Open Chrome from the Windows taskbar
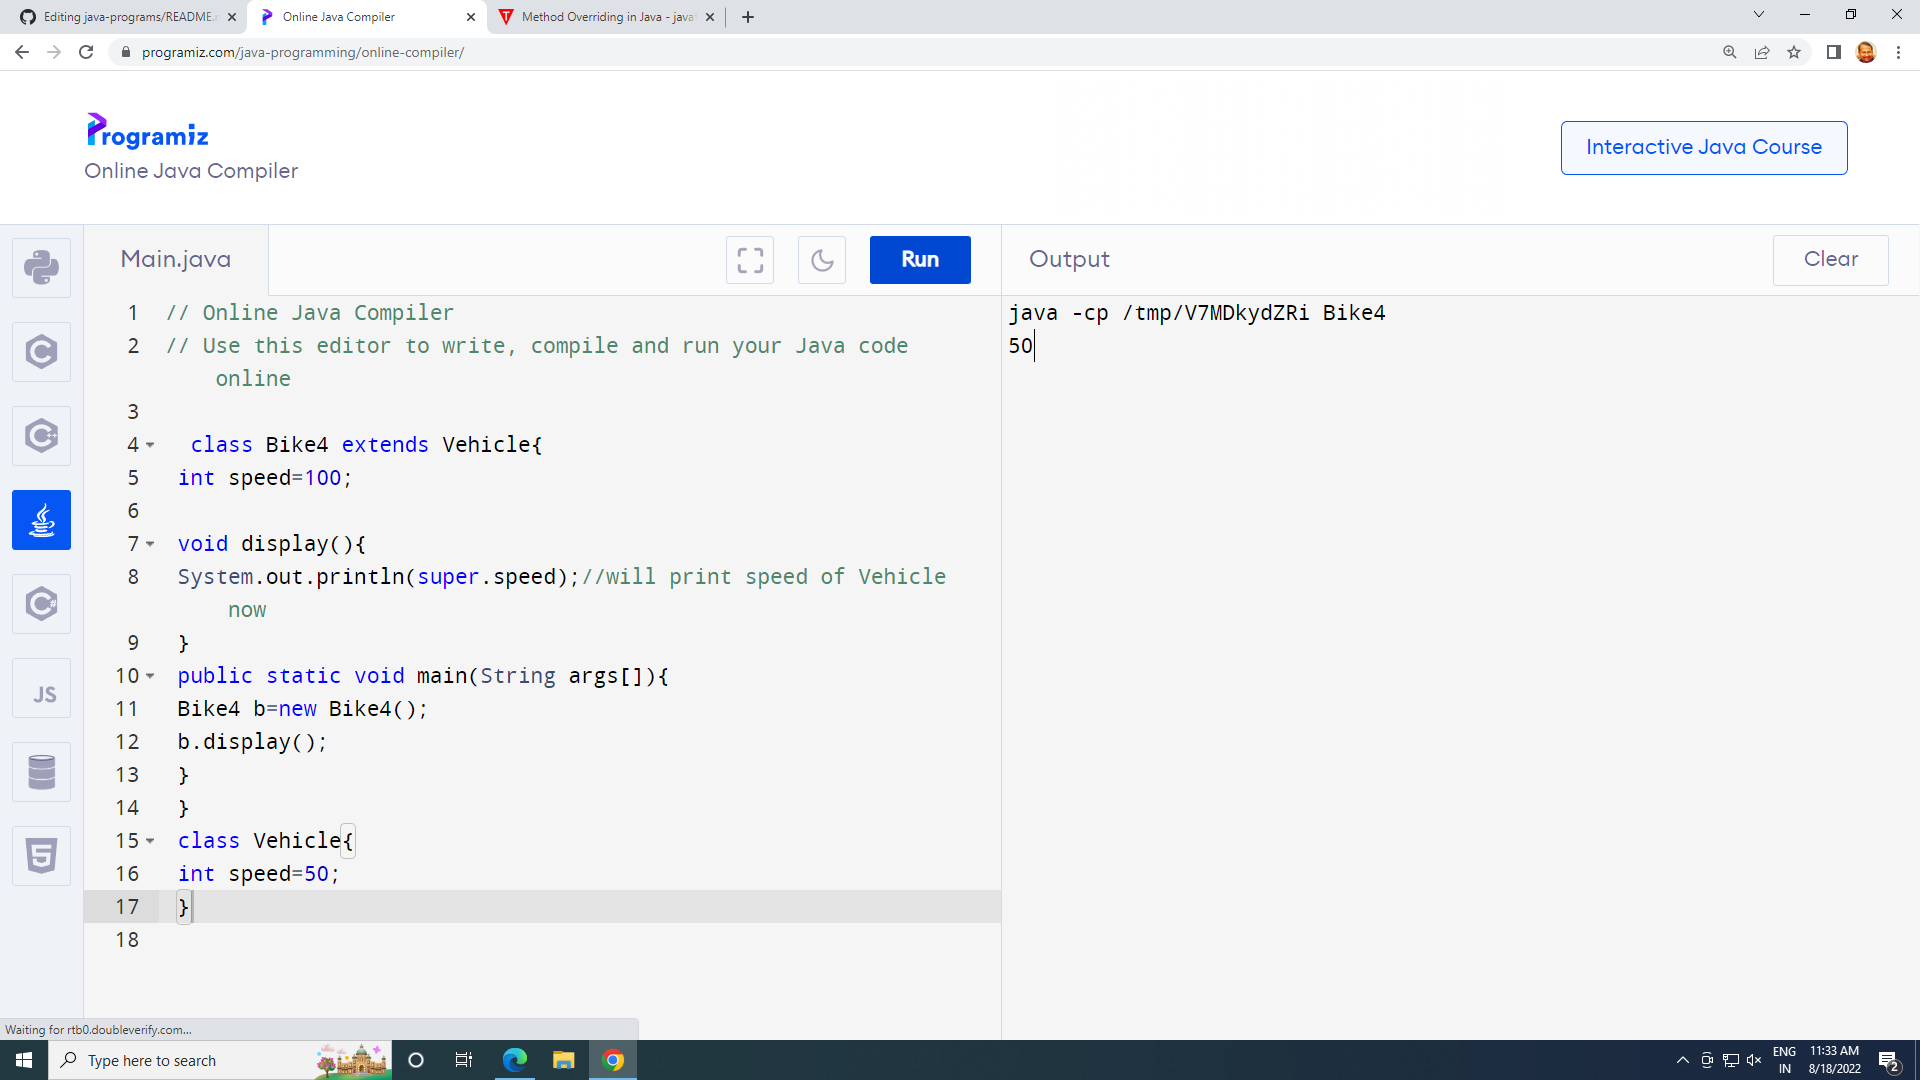 (613, 1059)
